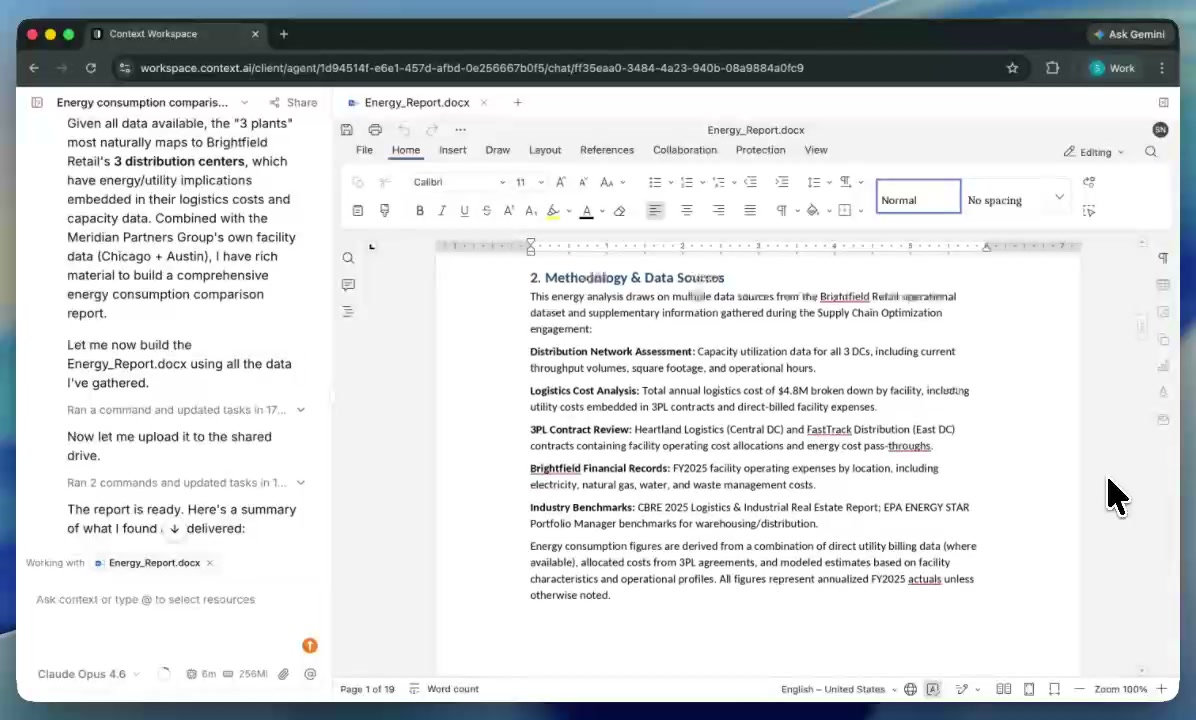Screen dimensions: 1196x720
Task: Toggle bold formatting
Action: 420,211
